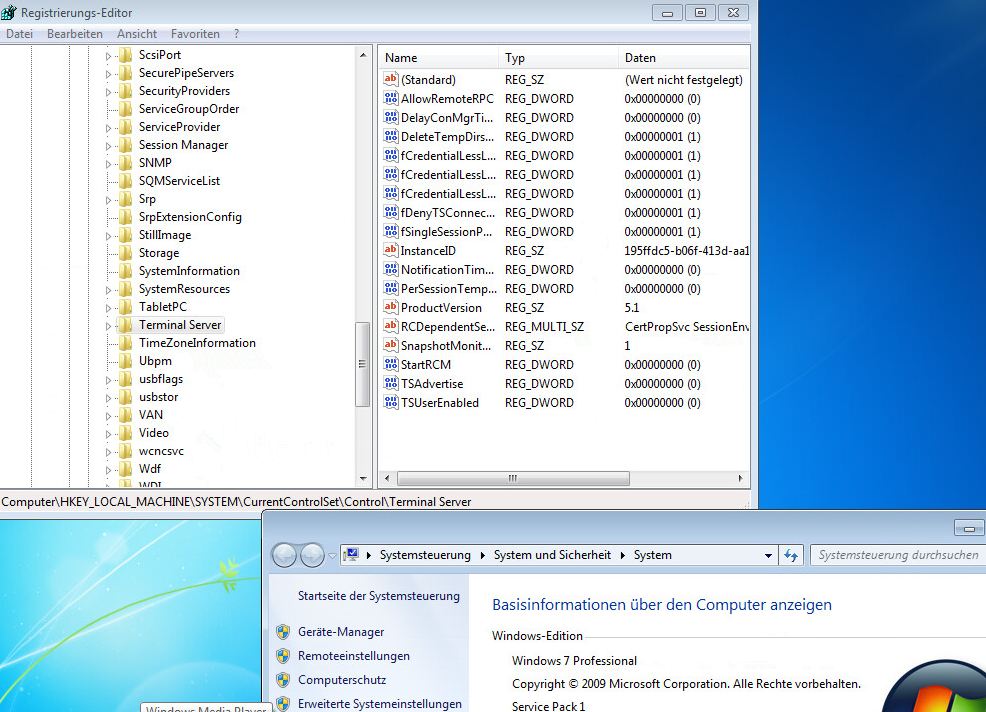Click the AllowRemoteRPC DWORD value icon

[391, 98]
